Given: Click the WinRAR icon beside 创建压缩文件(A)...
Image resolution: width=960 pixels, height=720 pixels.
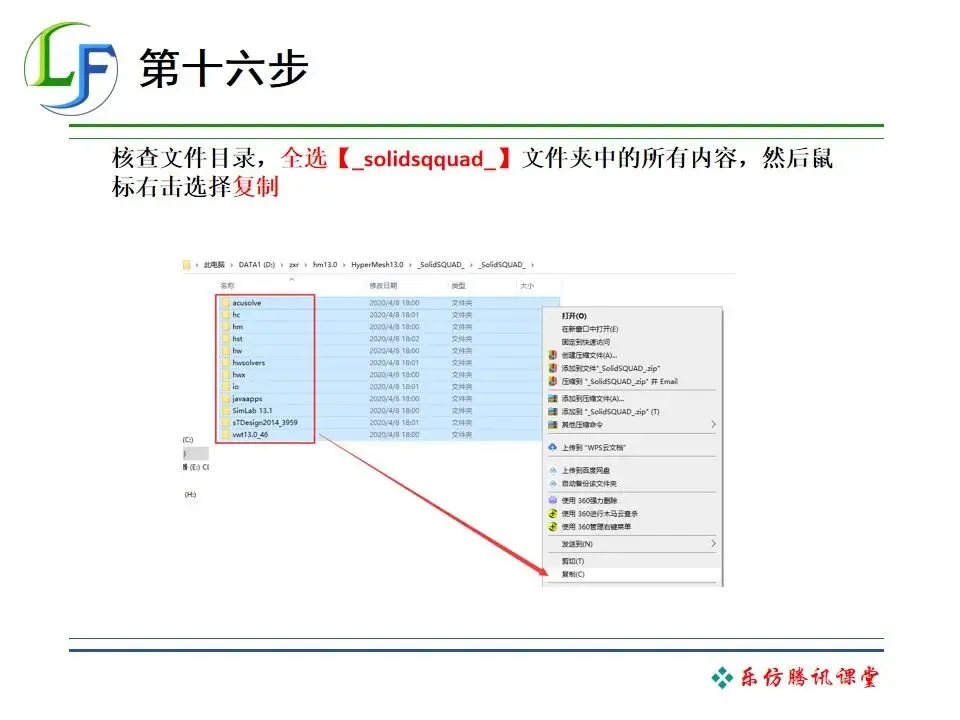Looking at the screenshot, I should 552,355.
